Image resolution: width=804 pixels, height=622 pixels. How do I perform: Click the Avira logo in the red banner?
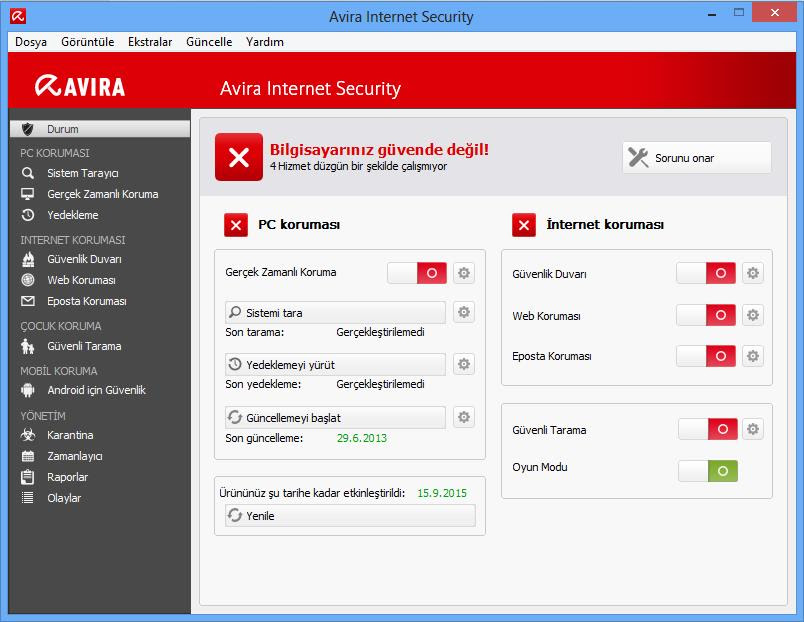80,86
